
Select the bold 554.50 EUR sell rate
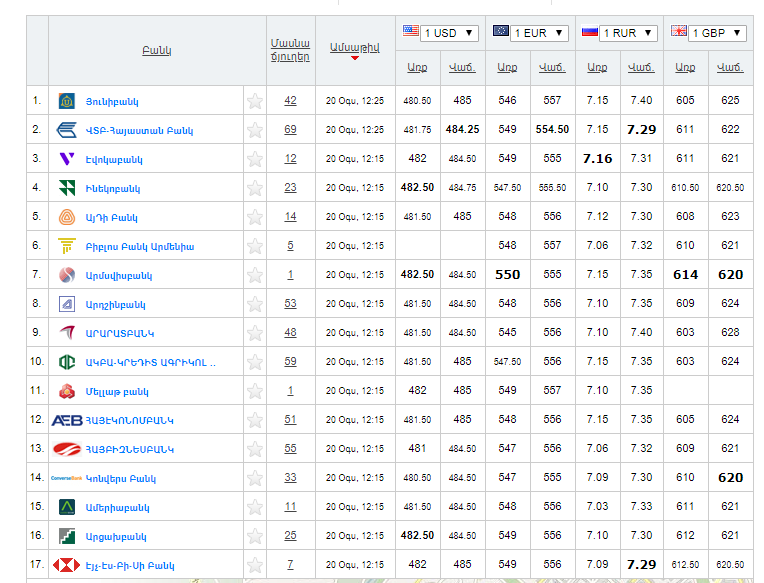[553, 130]
